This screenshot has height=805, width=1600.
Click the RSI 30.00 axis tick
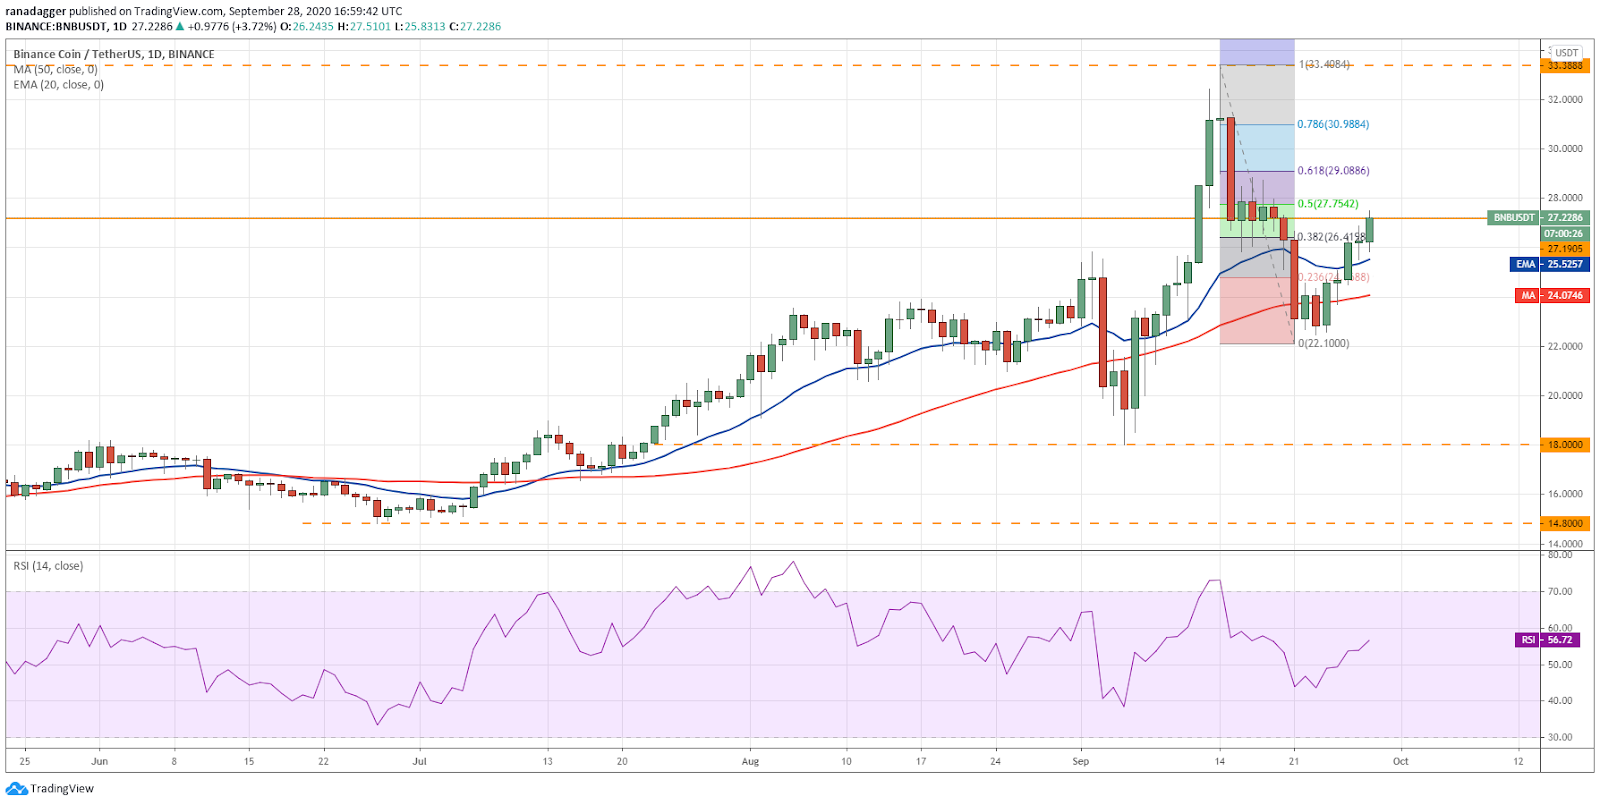[x=1560, y=738]
